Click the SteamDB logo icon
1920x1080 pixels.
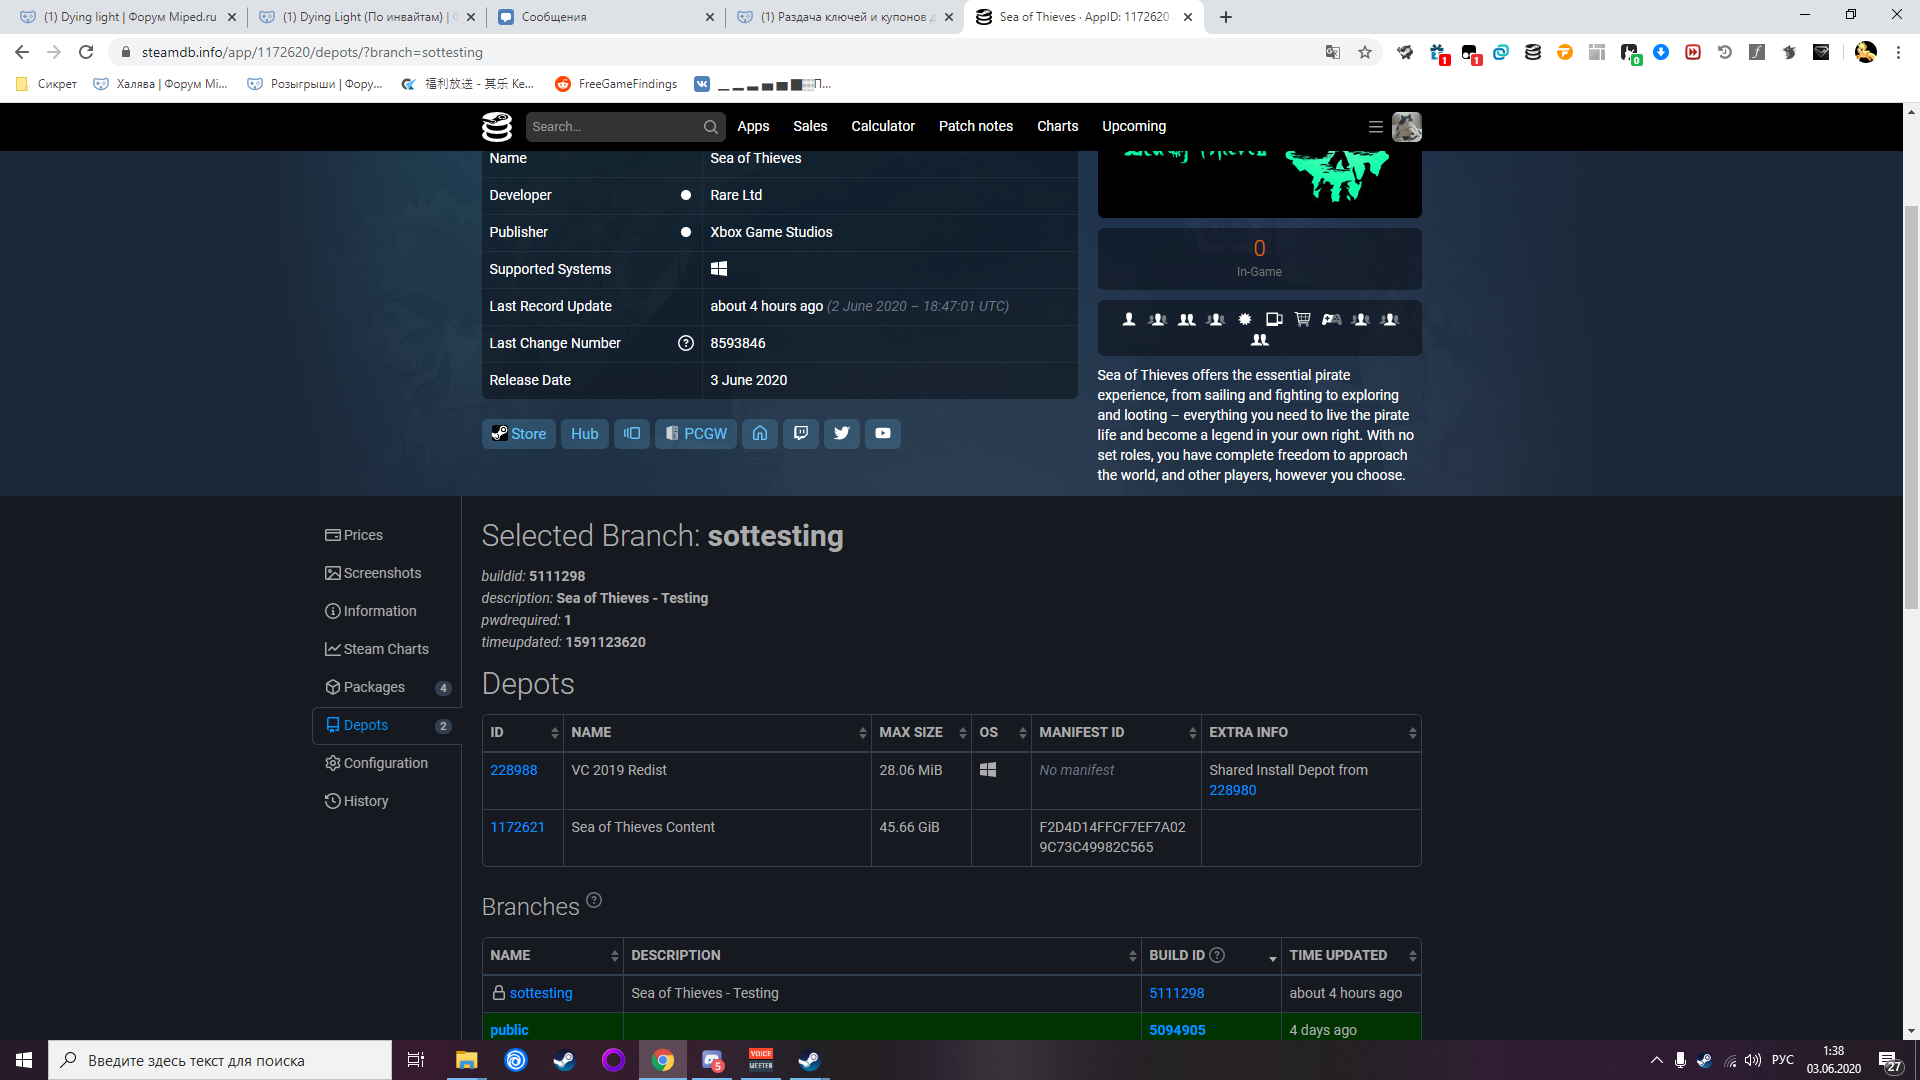(497, 127)
